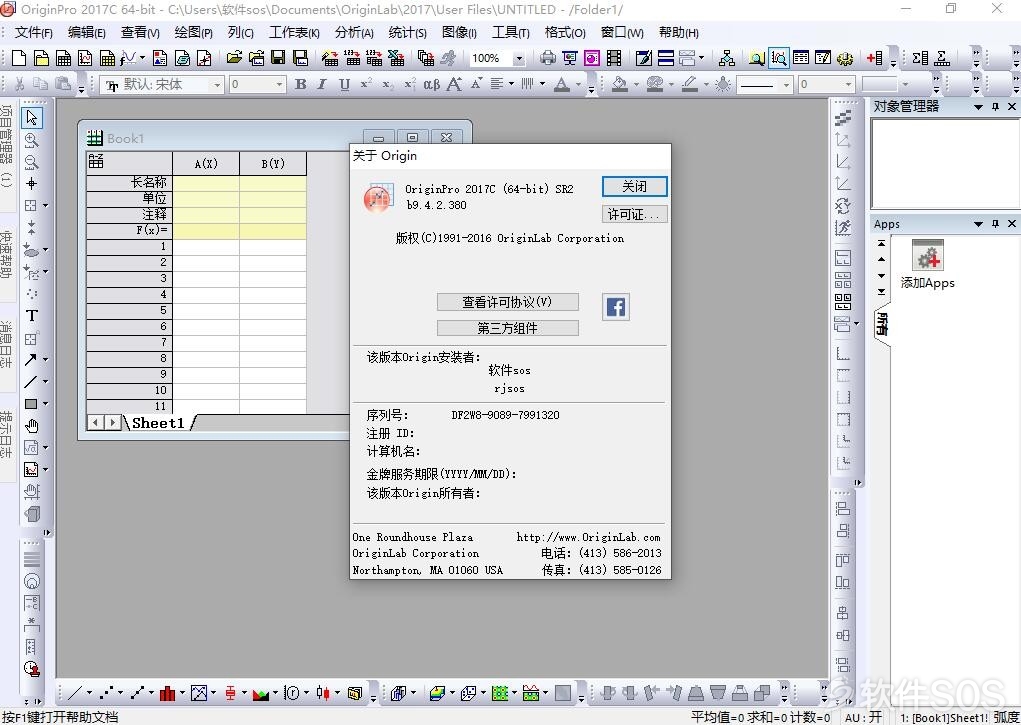Open the 帮助(H) menu
This screenshot has width=1021, height=725.
[x=678, y=33]
